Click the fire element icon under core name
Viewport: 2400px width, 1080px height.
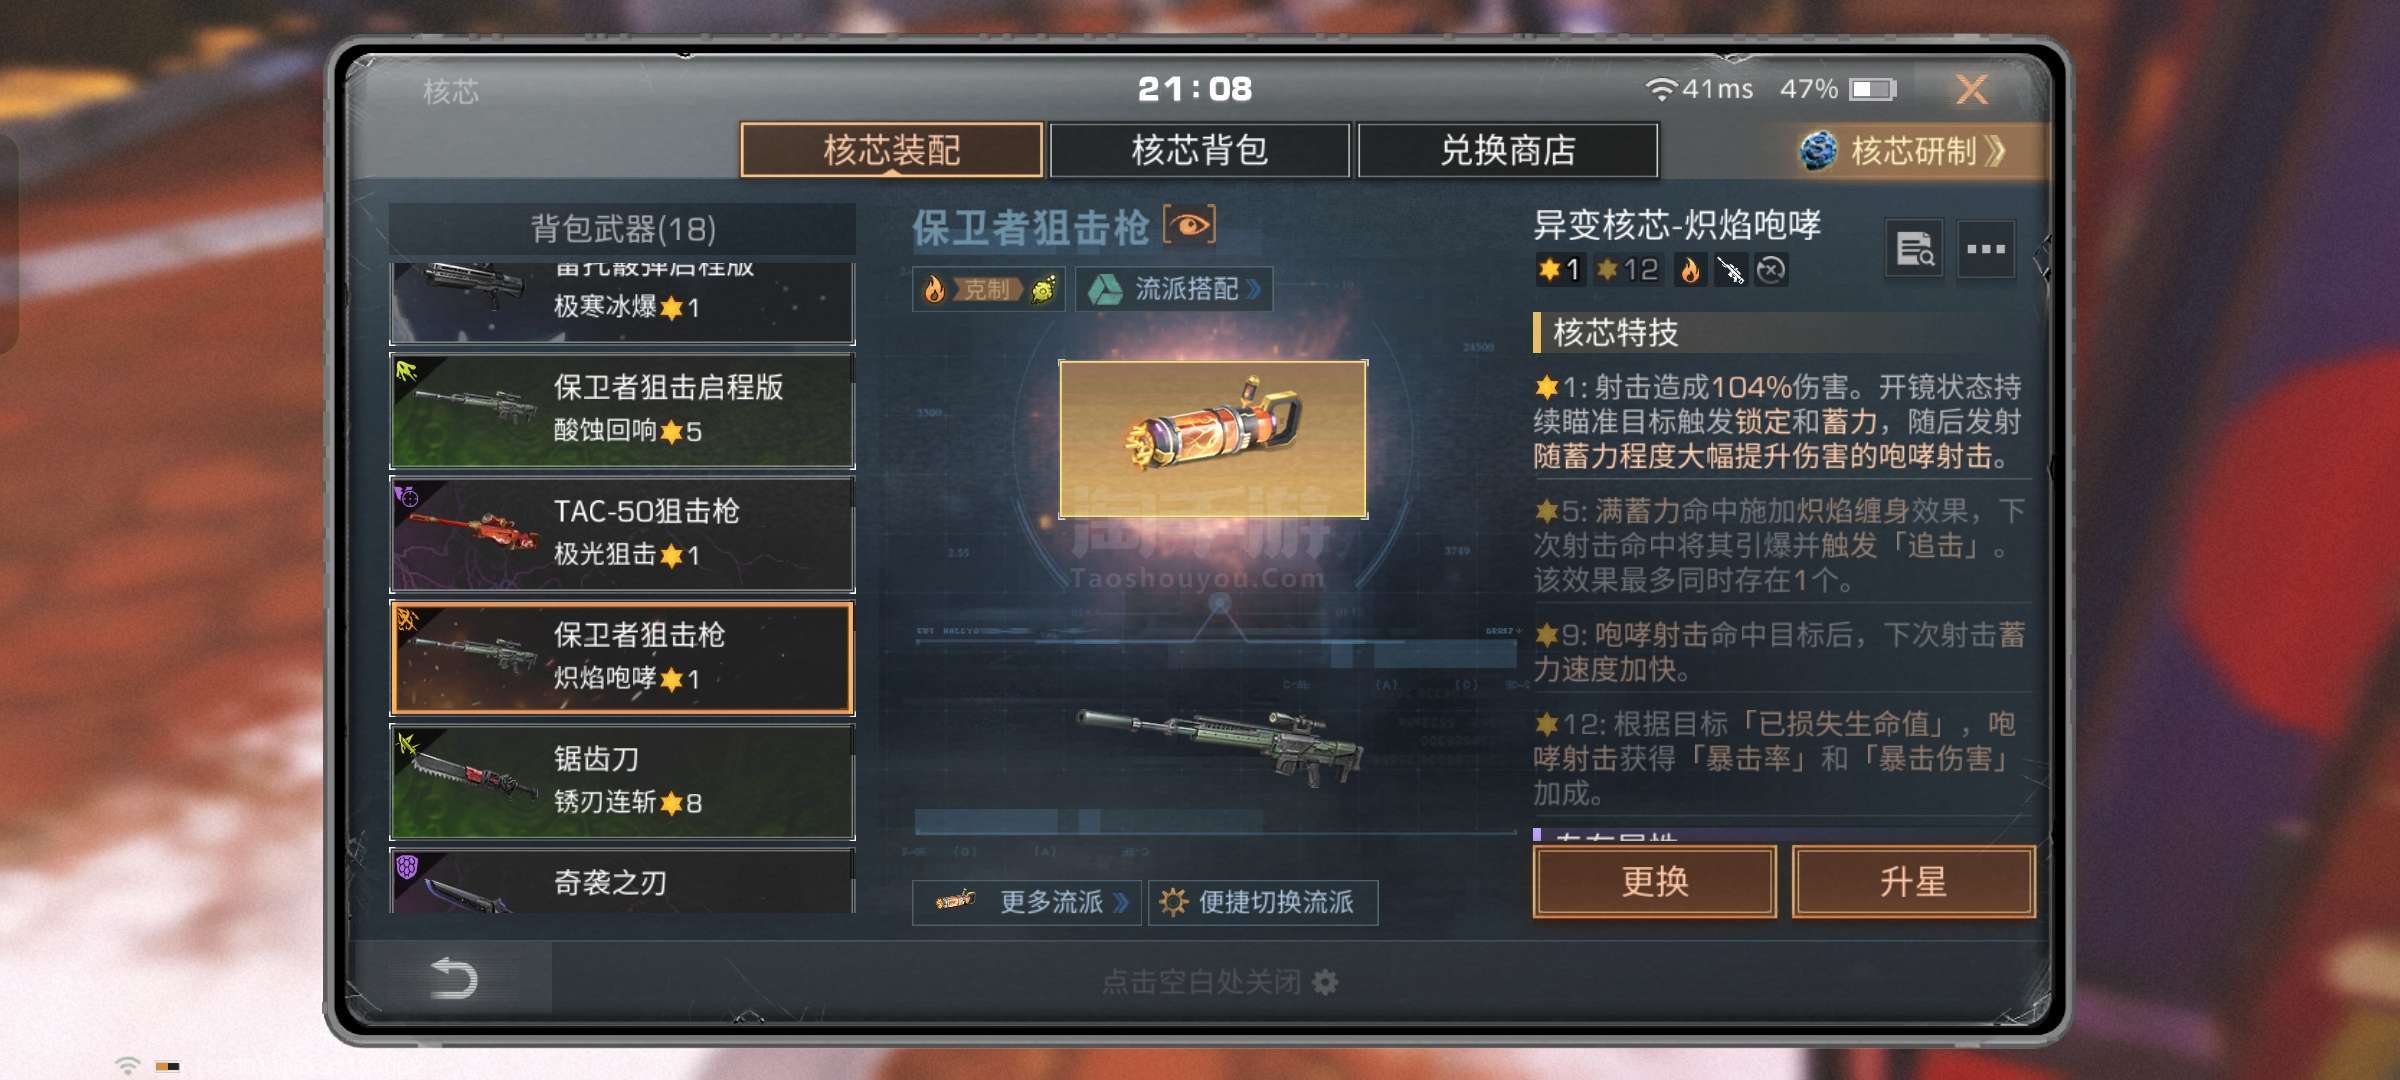click(1690, 270)
